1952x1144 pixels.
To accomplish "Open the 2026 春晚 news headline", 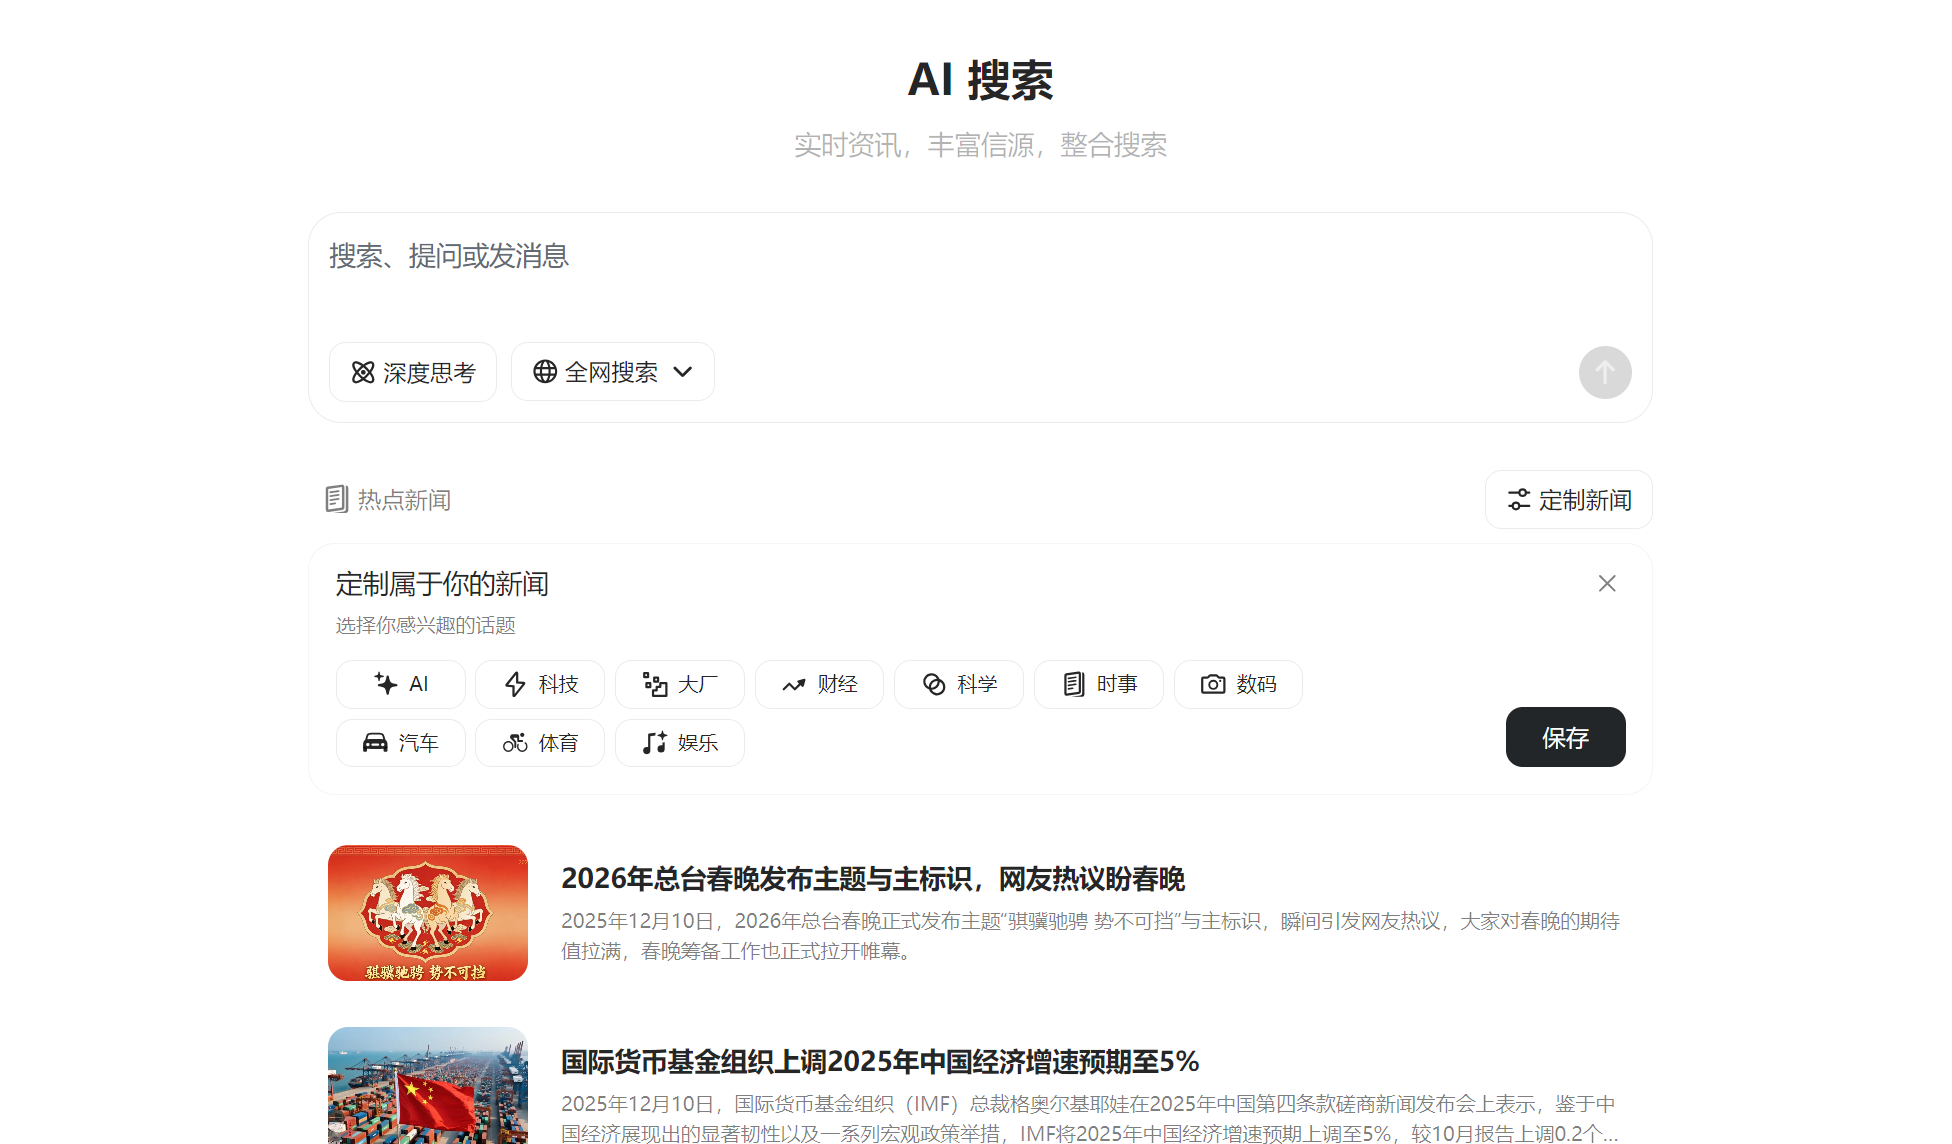I will click(x=872, y=879).
